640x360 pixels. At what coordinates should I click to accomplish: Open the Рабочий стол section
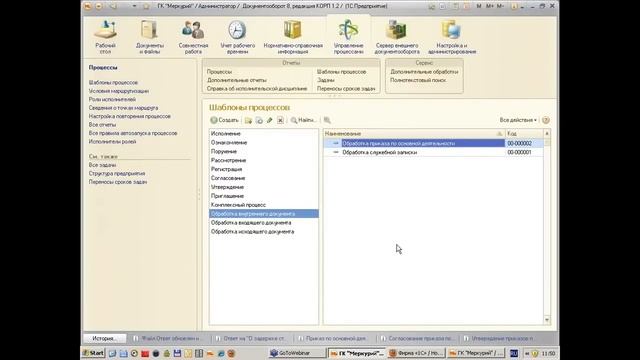tap(106, 37)
